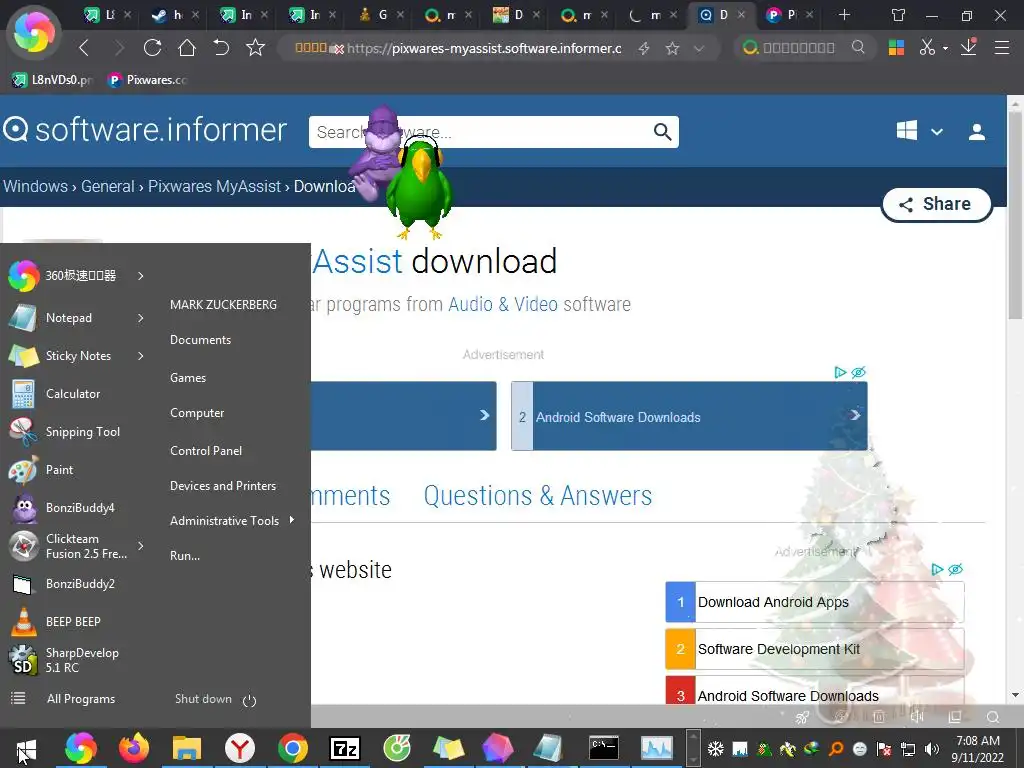Open Sticky Notes taskbar icon
This screenshot has height=768, width=1024.
point(447,748)
